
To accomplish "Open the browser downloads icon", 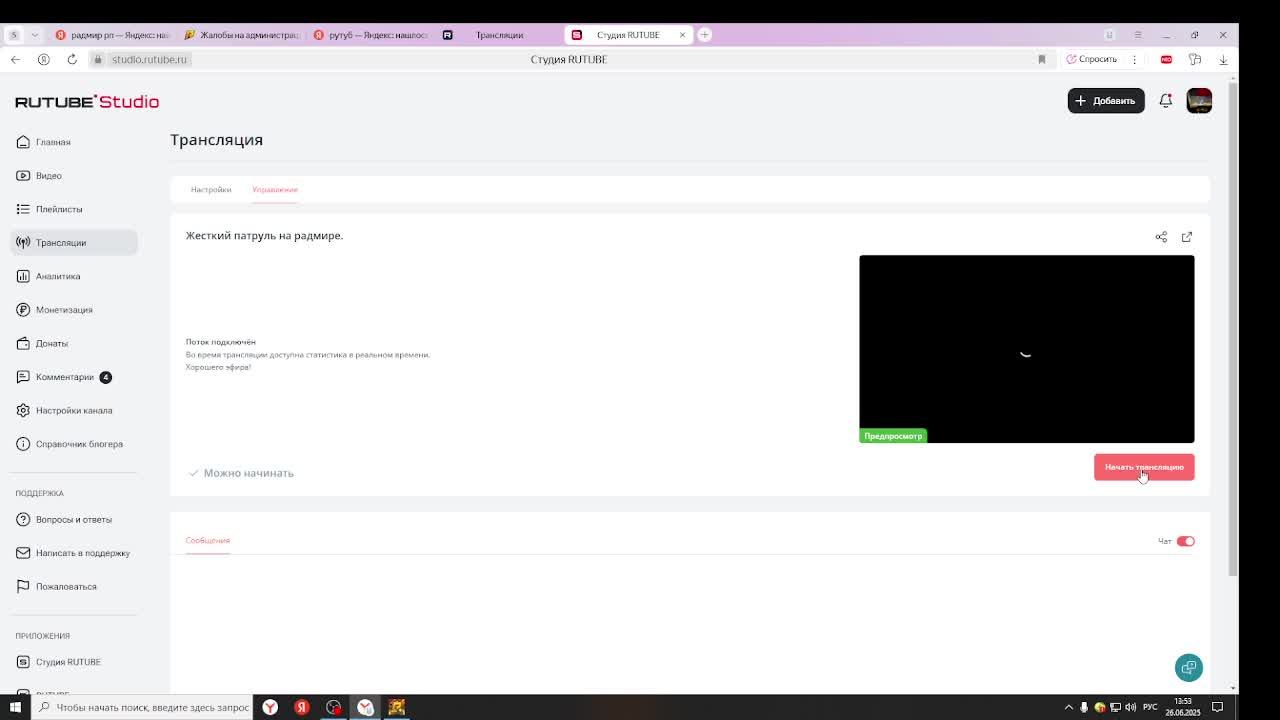I will coord(1223,59).
